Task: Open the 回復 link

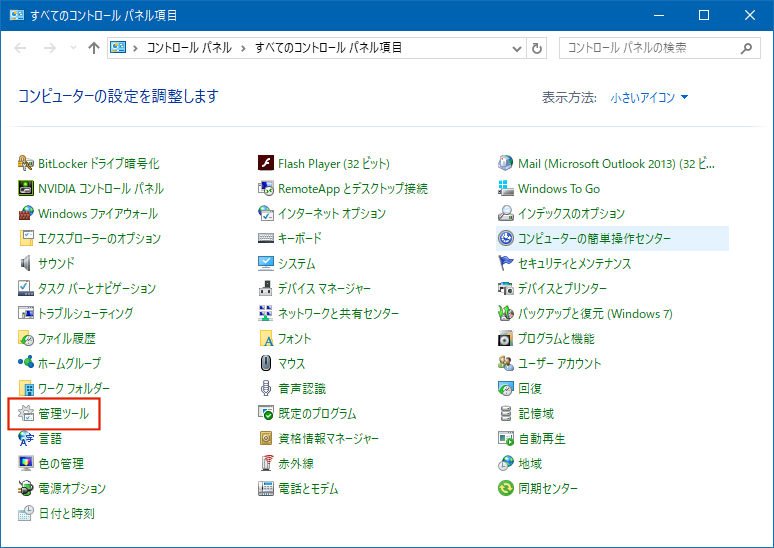Action: coord(530,389)
